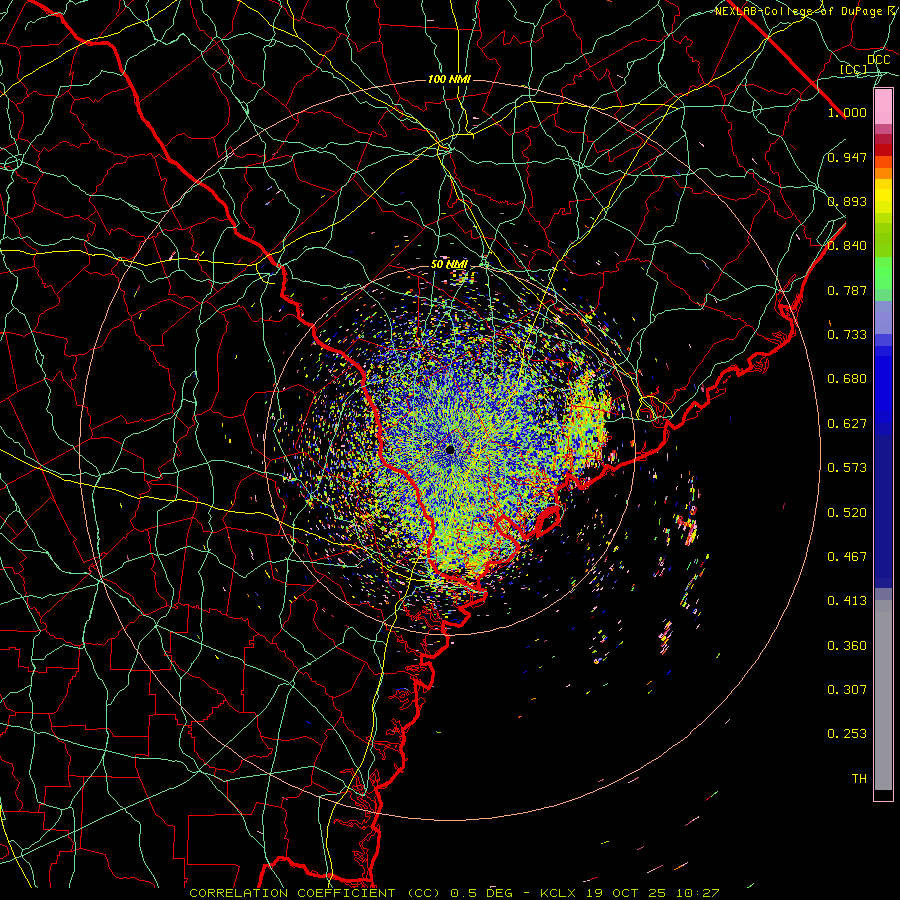The image size is (900, 900).
Task: Click the 50 NMI range ring label
Action: tap(449, 264)
